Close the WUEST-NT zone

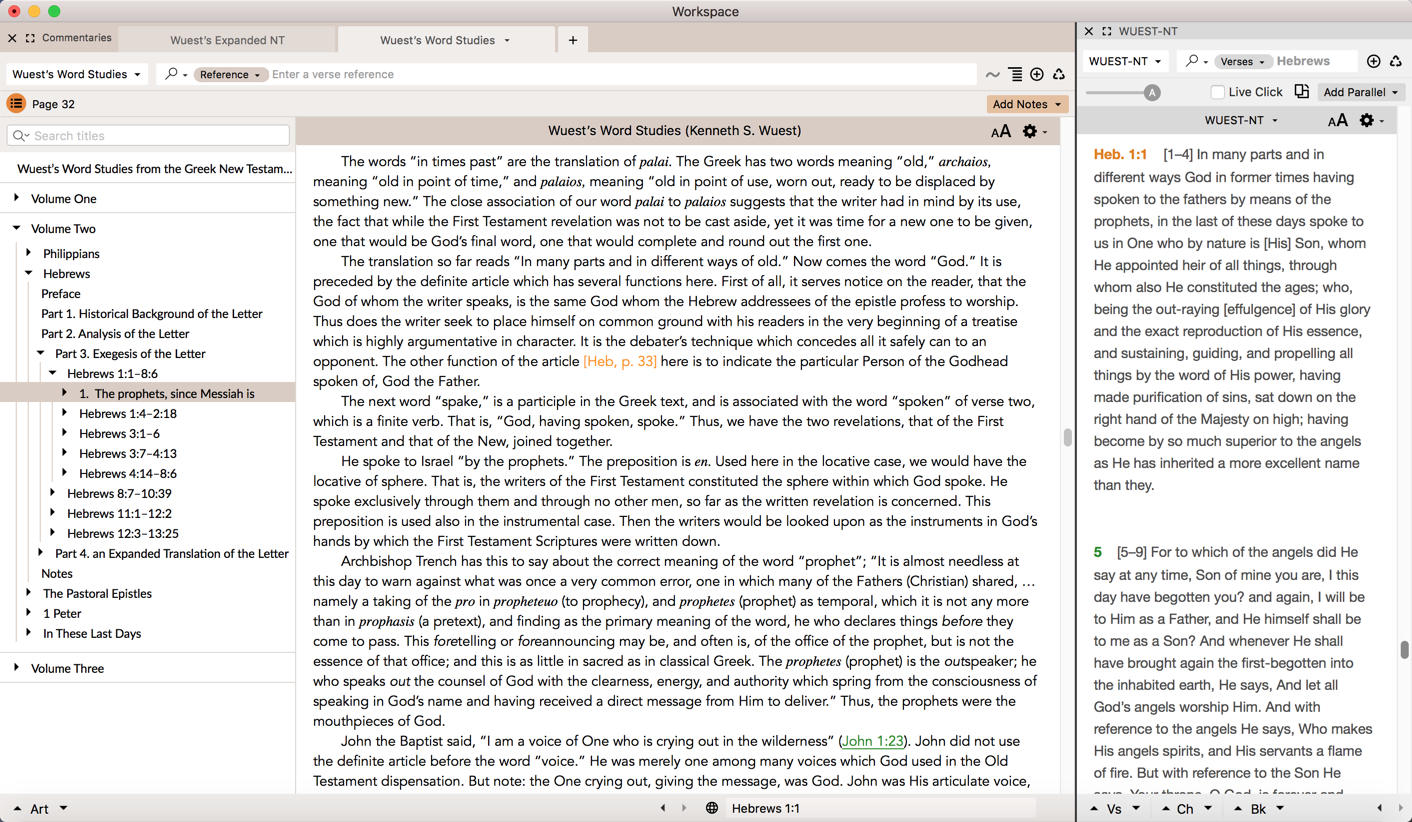coord(1089,31)
